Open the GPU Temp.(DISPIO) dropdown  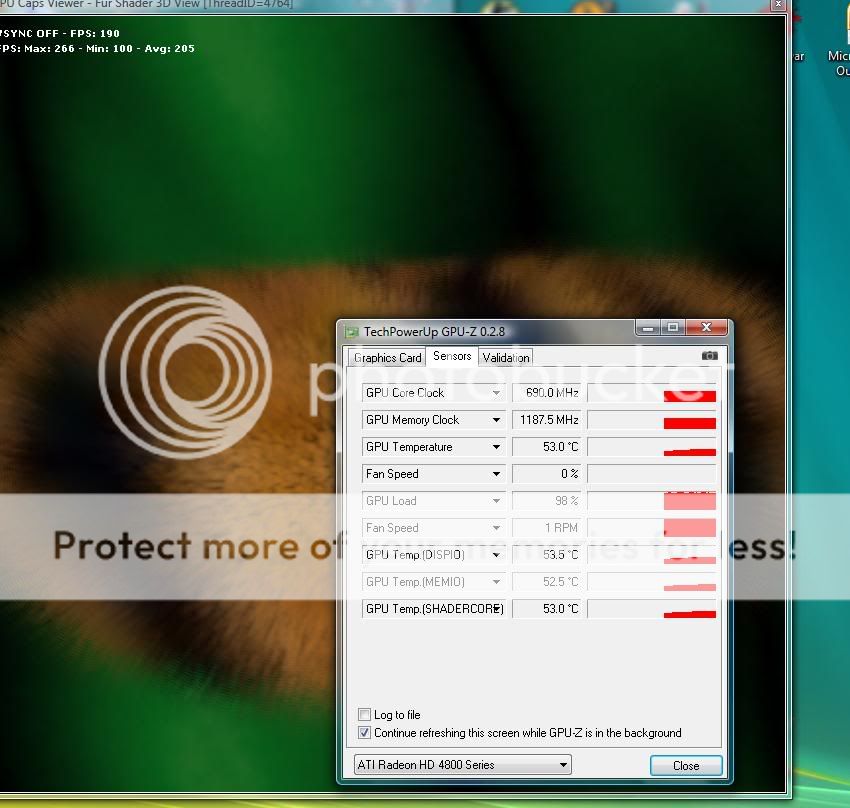tap(496, 555)
